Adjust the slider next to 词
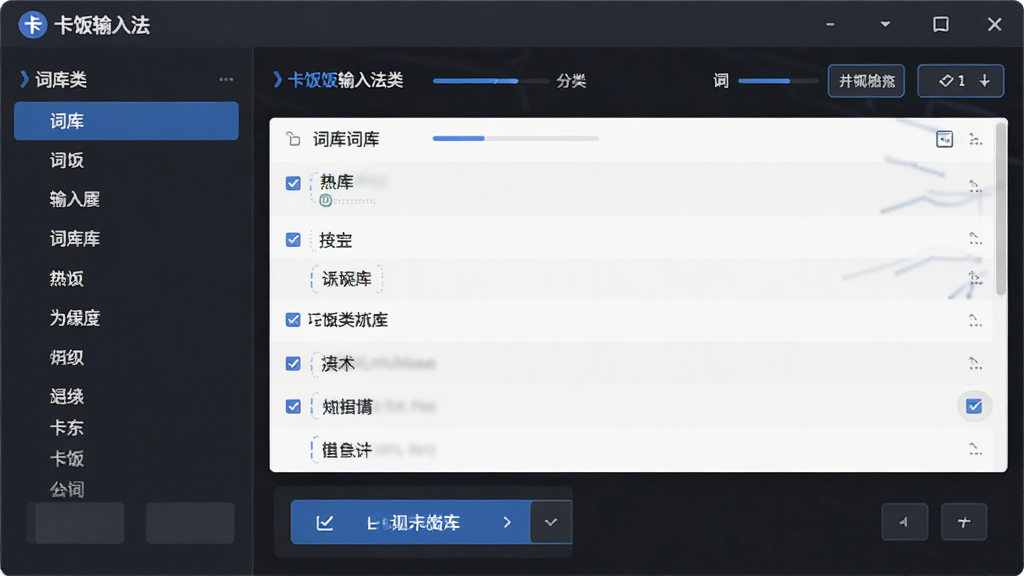 (778, 81)
